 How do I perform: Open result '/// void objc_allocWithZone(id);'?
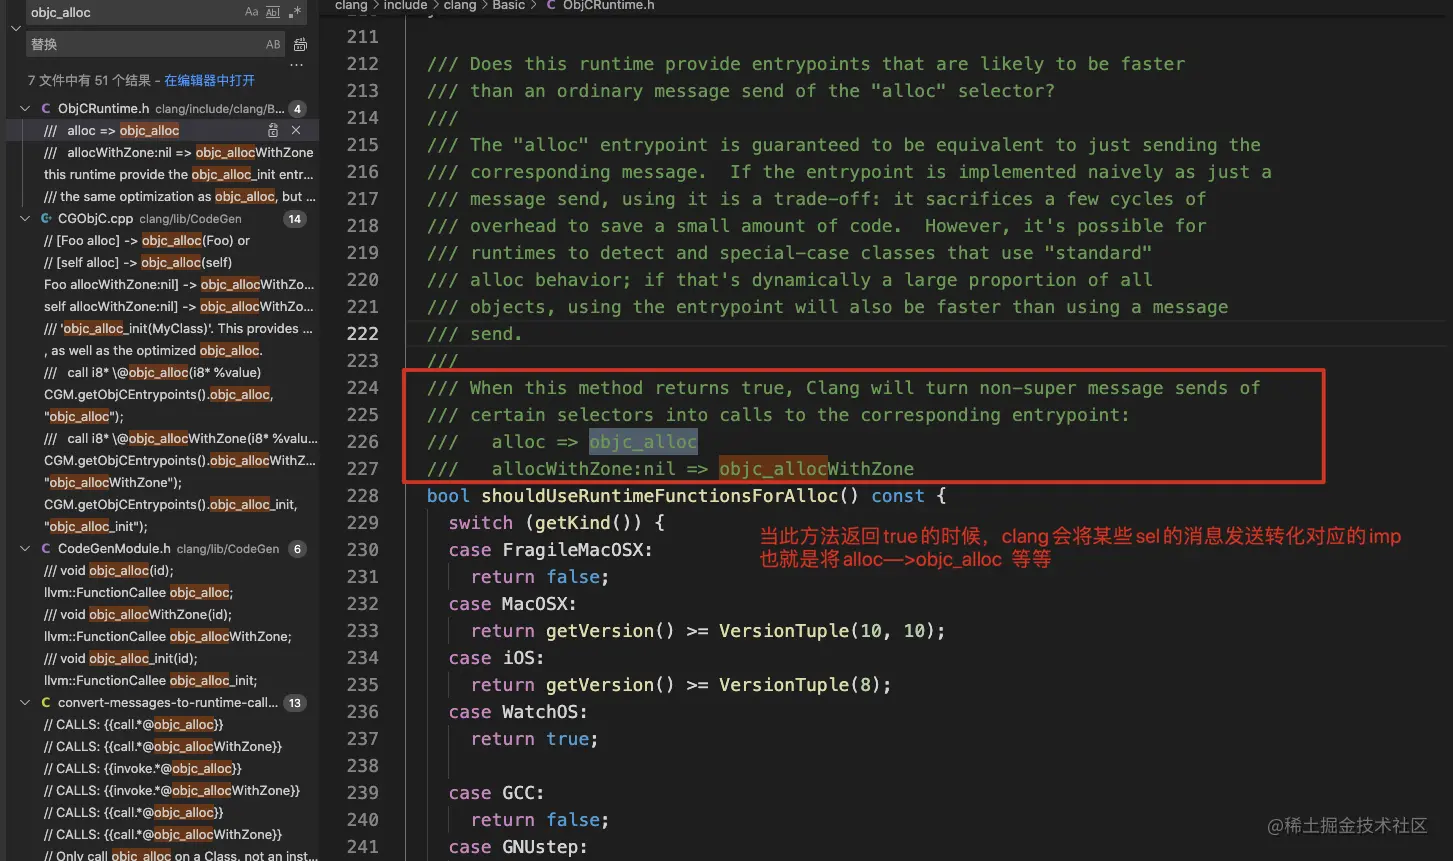click(x=138, y=615)
